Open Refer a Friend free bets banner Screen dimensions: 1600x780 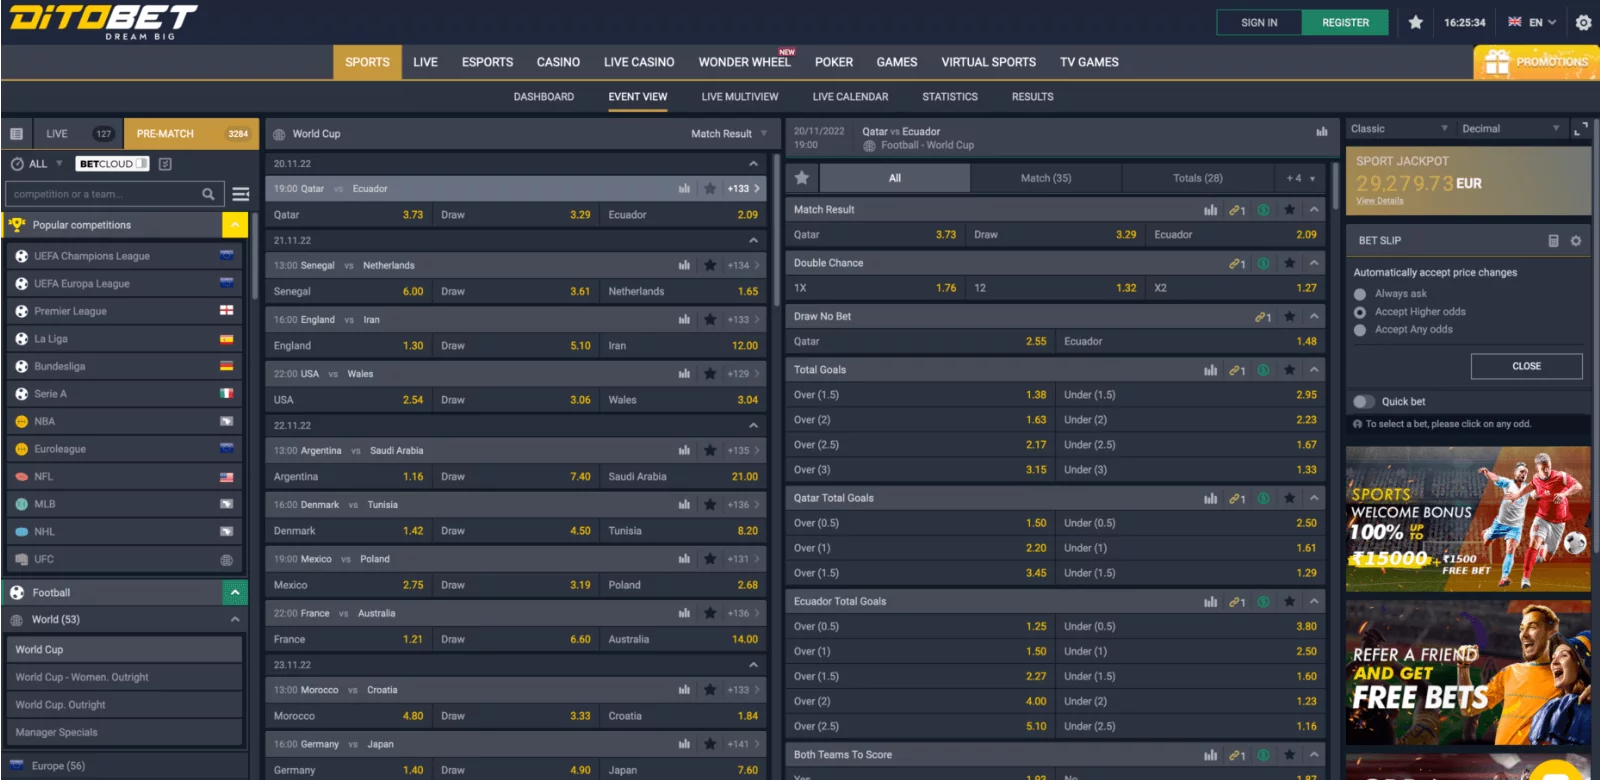(1468, 673)
